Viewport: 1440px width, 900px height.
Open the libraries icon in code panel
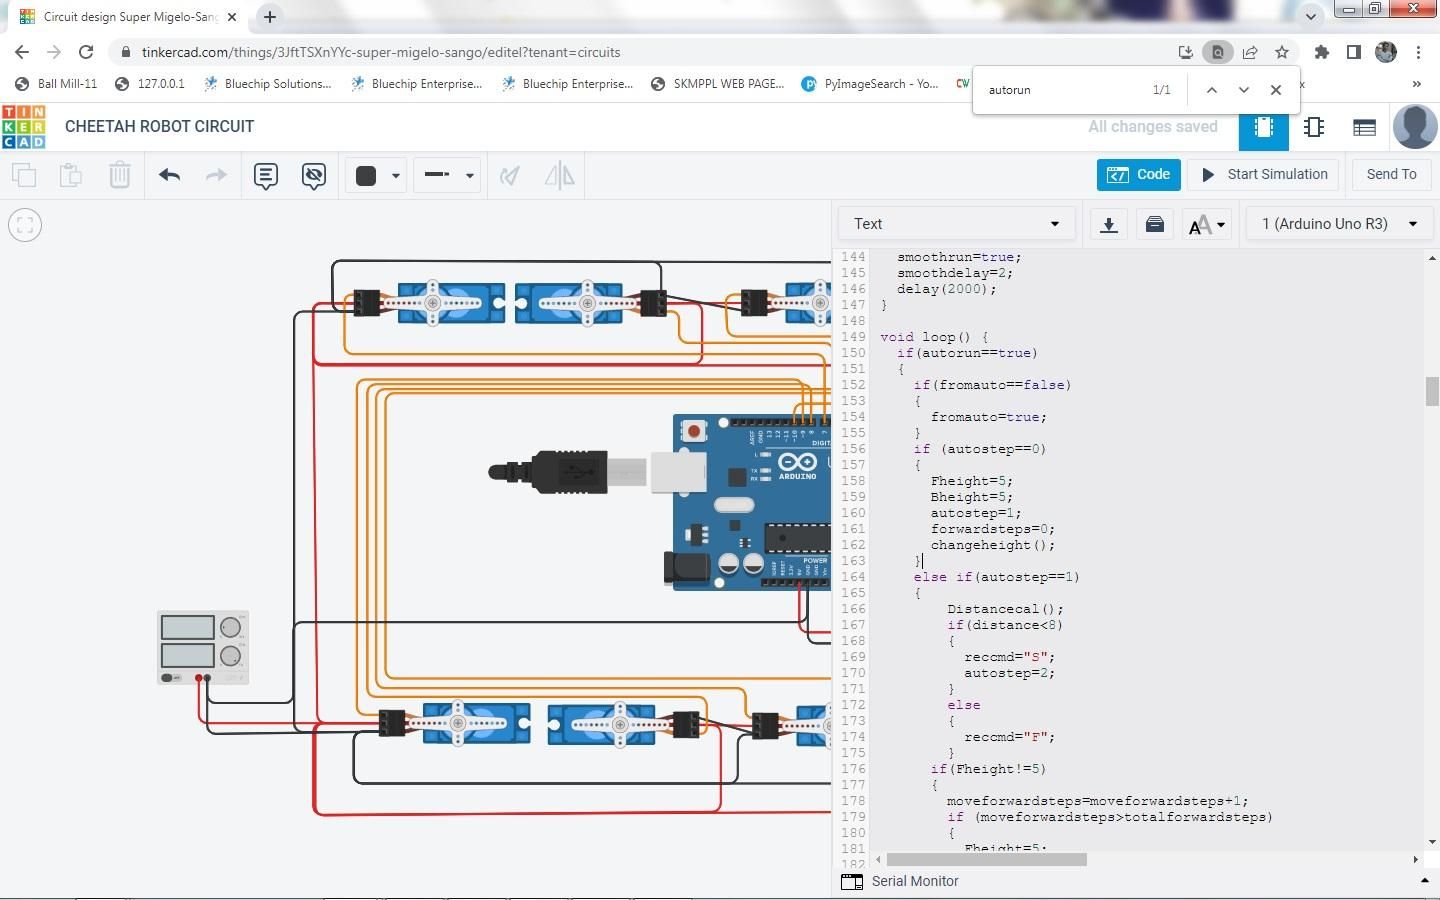click(x=1154, y=224)
